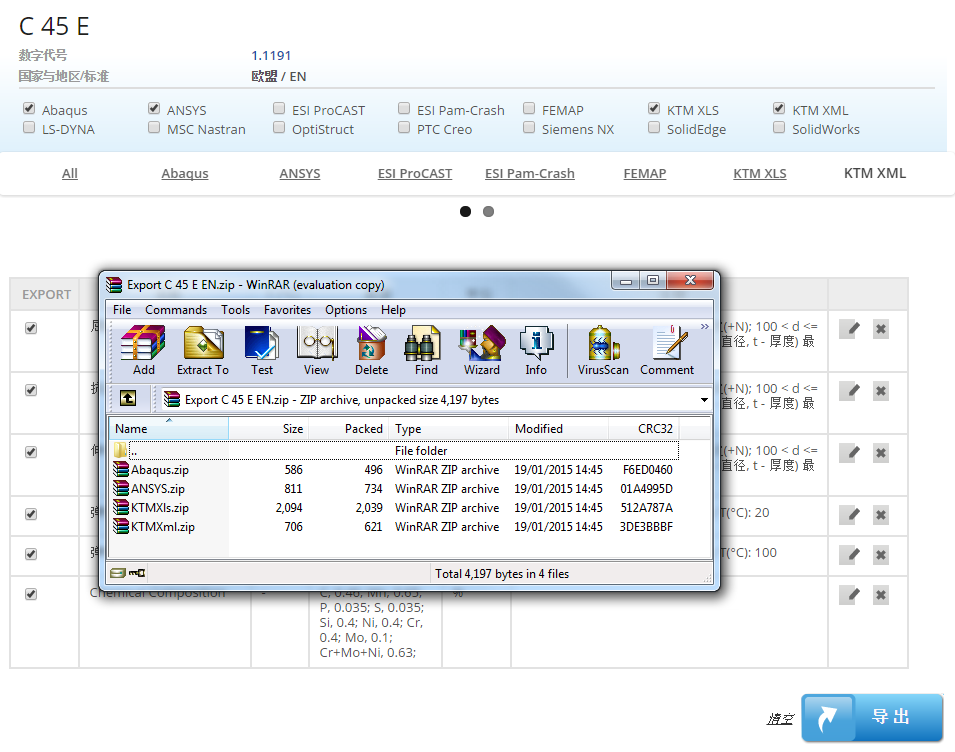Expand hidden toolbar items chevron
The height and width of the screenshot is (752, 955).
704,327
